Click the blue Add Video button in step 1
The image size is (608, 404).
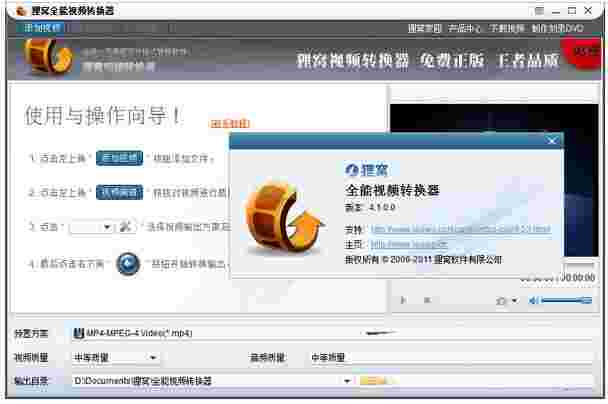coord(119,158)
